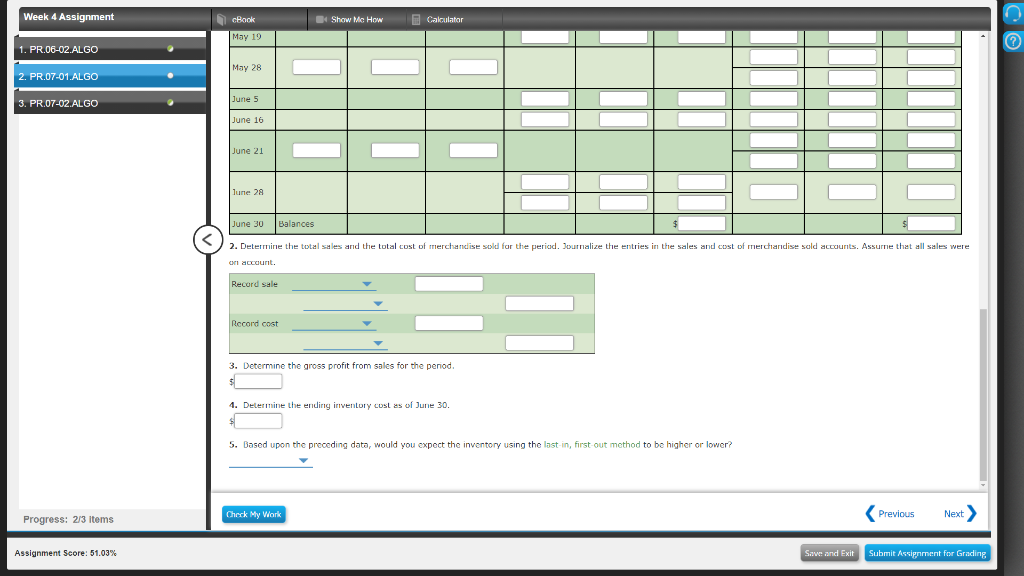Open Record sale debit account dropdown
The image size is (1024, 576).
(333, 284)
